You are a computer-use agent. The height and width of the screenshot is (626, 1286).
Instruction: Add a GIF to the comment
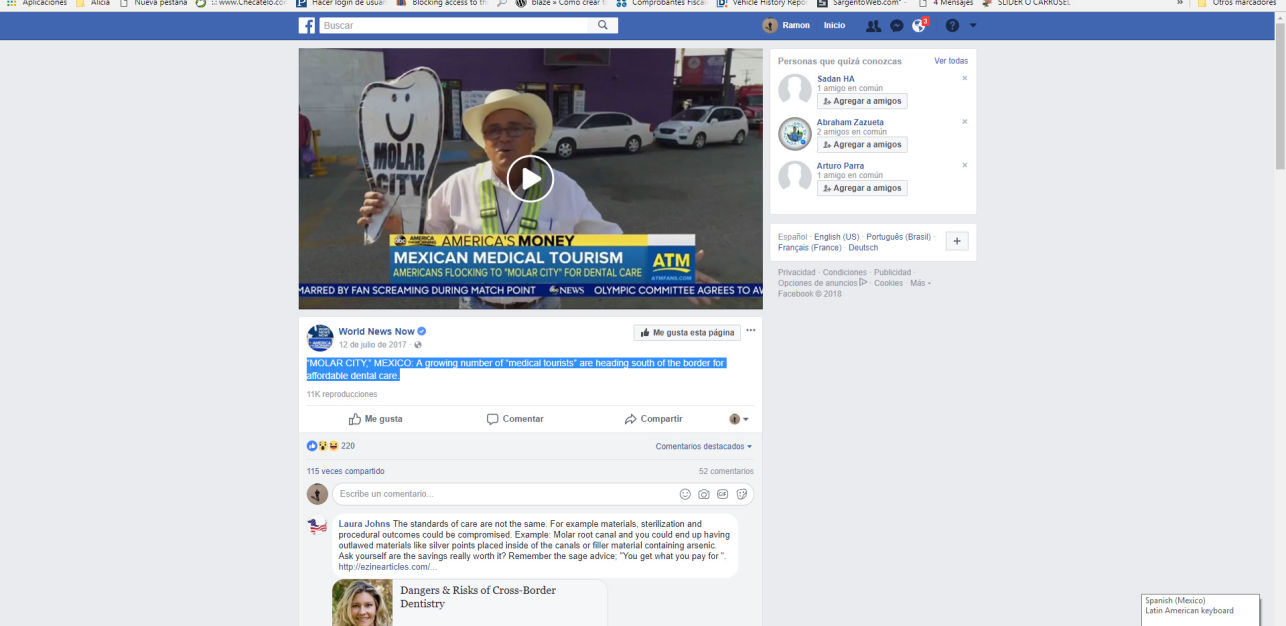pos(722,494)
